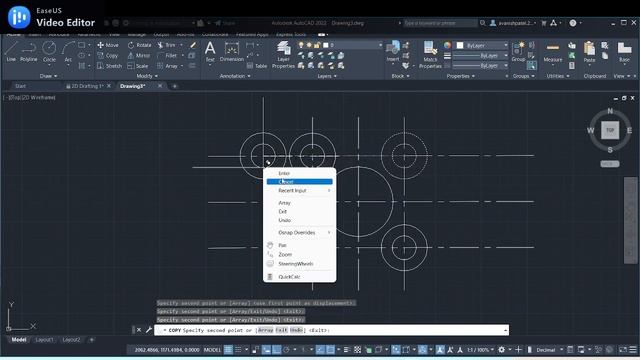Click the Erase pencil icon in Modify
This screenshot has width=640, height=360.
point(193,45)
